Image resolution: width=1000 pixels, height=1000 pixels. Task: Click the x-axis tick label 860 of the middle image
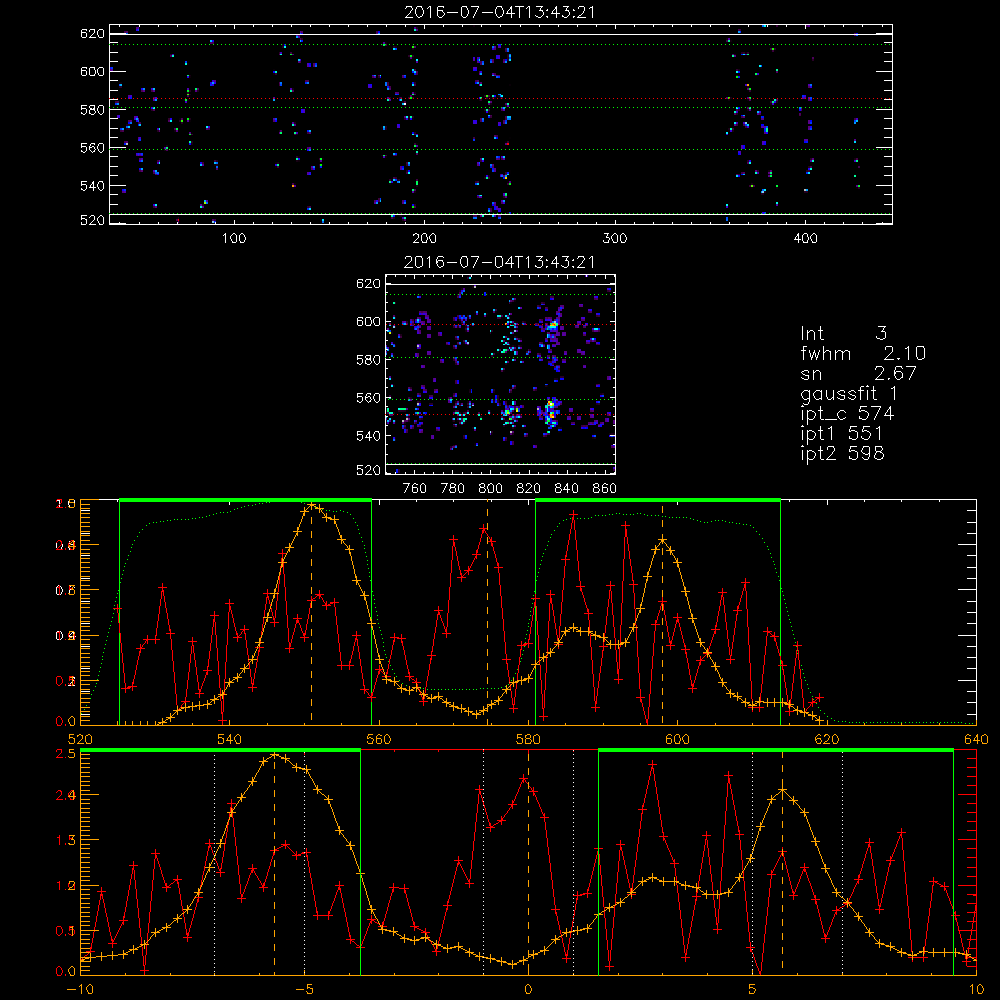[604, 489]
